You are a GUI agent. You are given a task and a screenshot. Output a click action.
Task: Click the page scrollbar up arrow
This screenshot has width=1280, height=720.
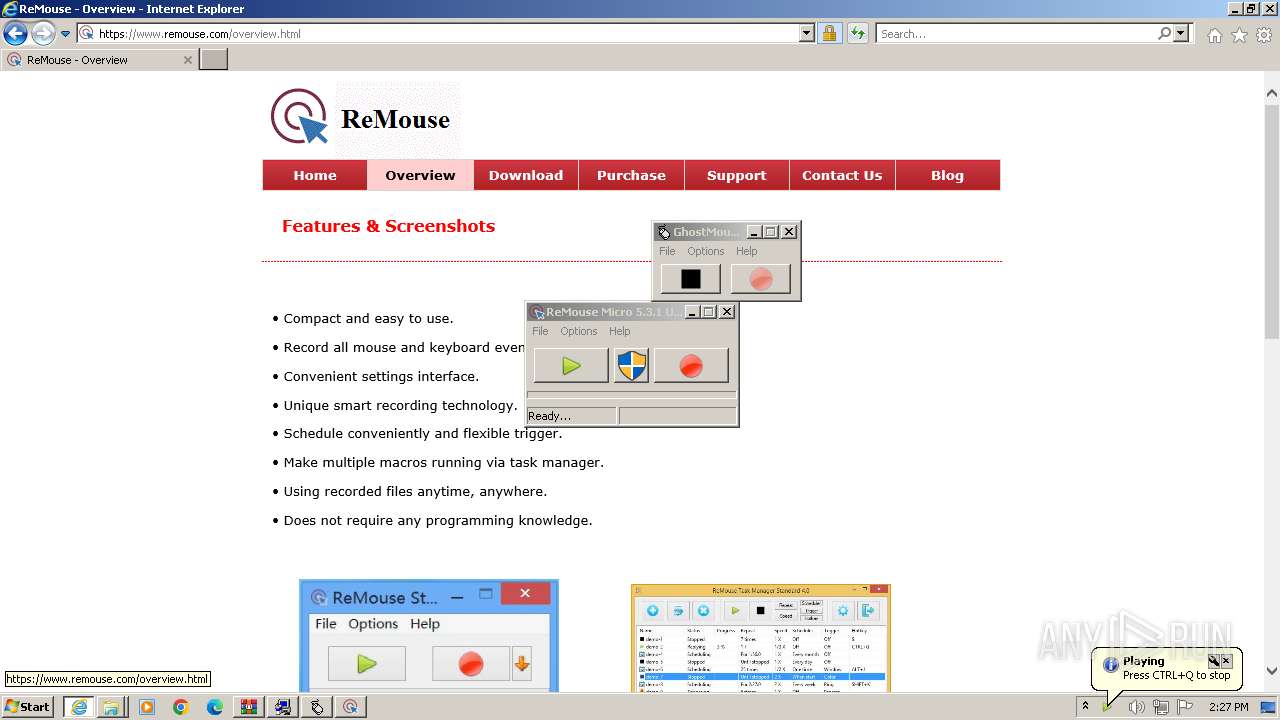1272,93
